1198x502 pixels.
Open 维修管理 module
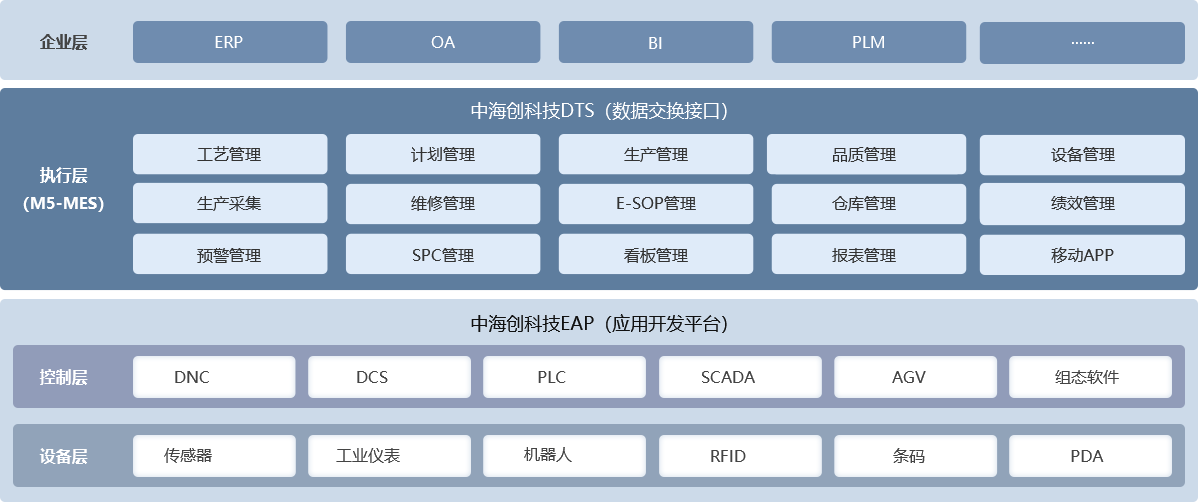tap(443, 203)
